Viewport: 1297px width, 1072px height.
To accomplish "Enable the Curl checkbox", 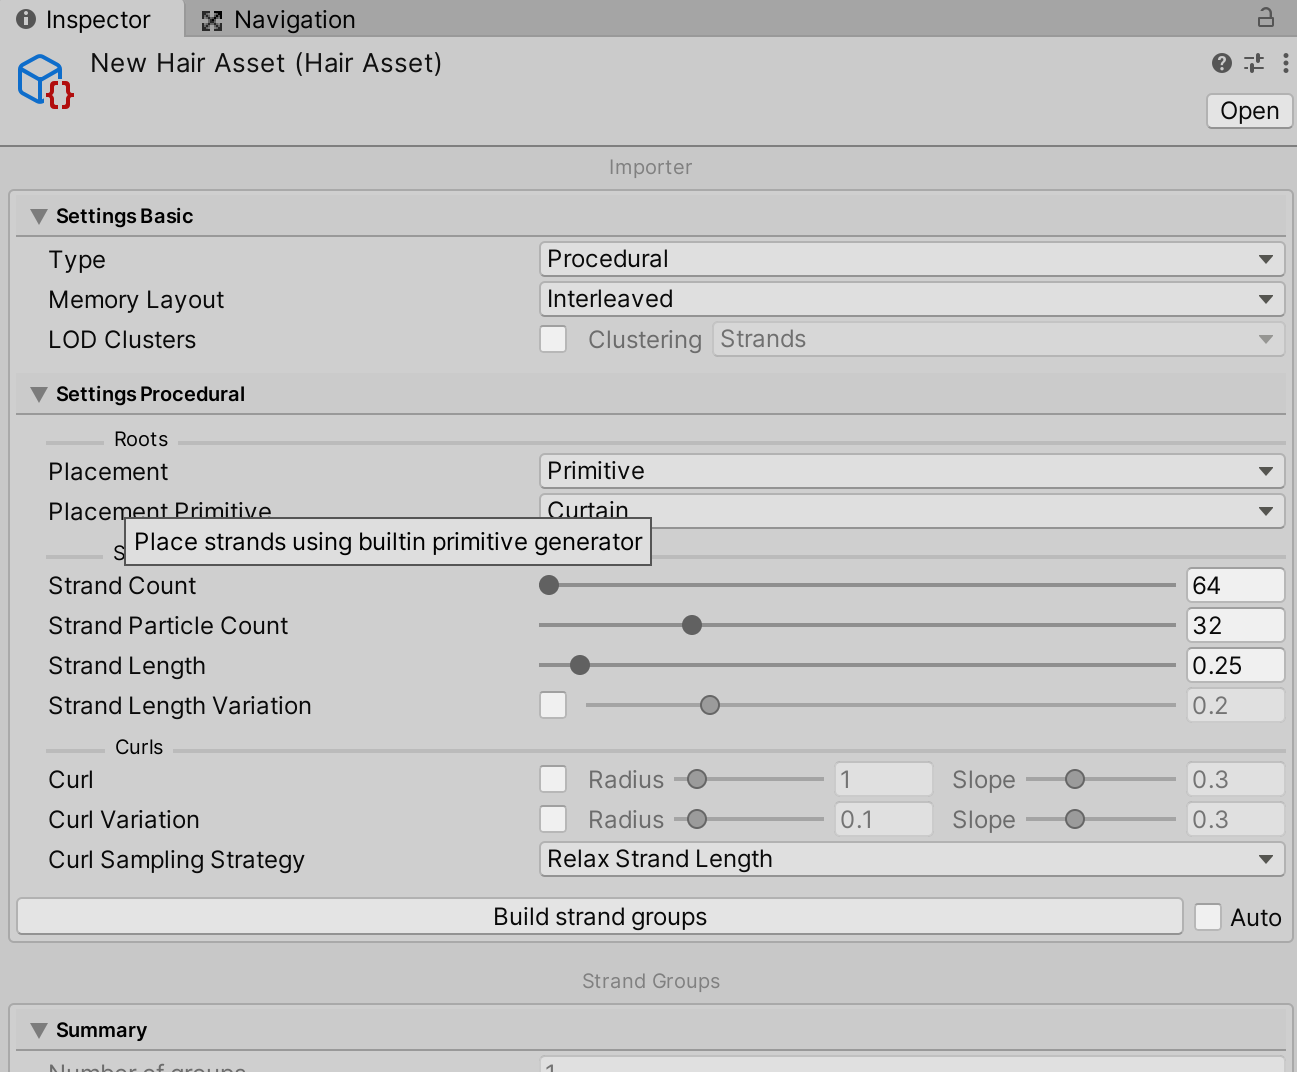I will coord(553,779).
